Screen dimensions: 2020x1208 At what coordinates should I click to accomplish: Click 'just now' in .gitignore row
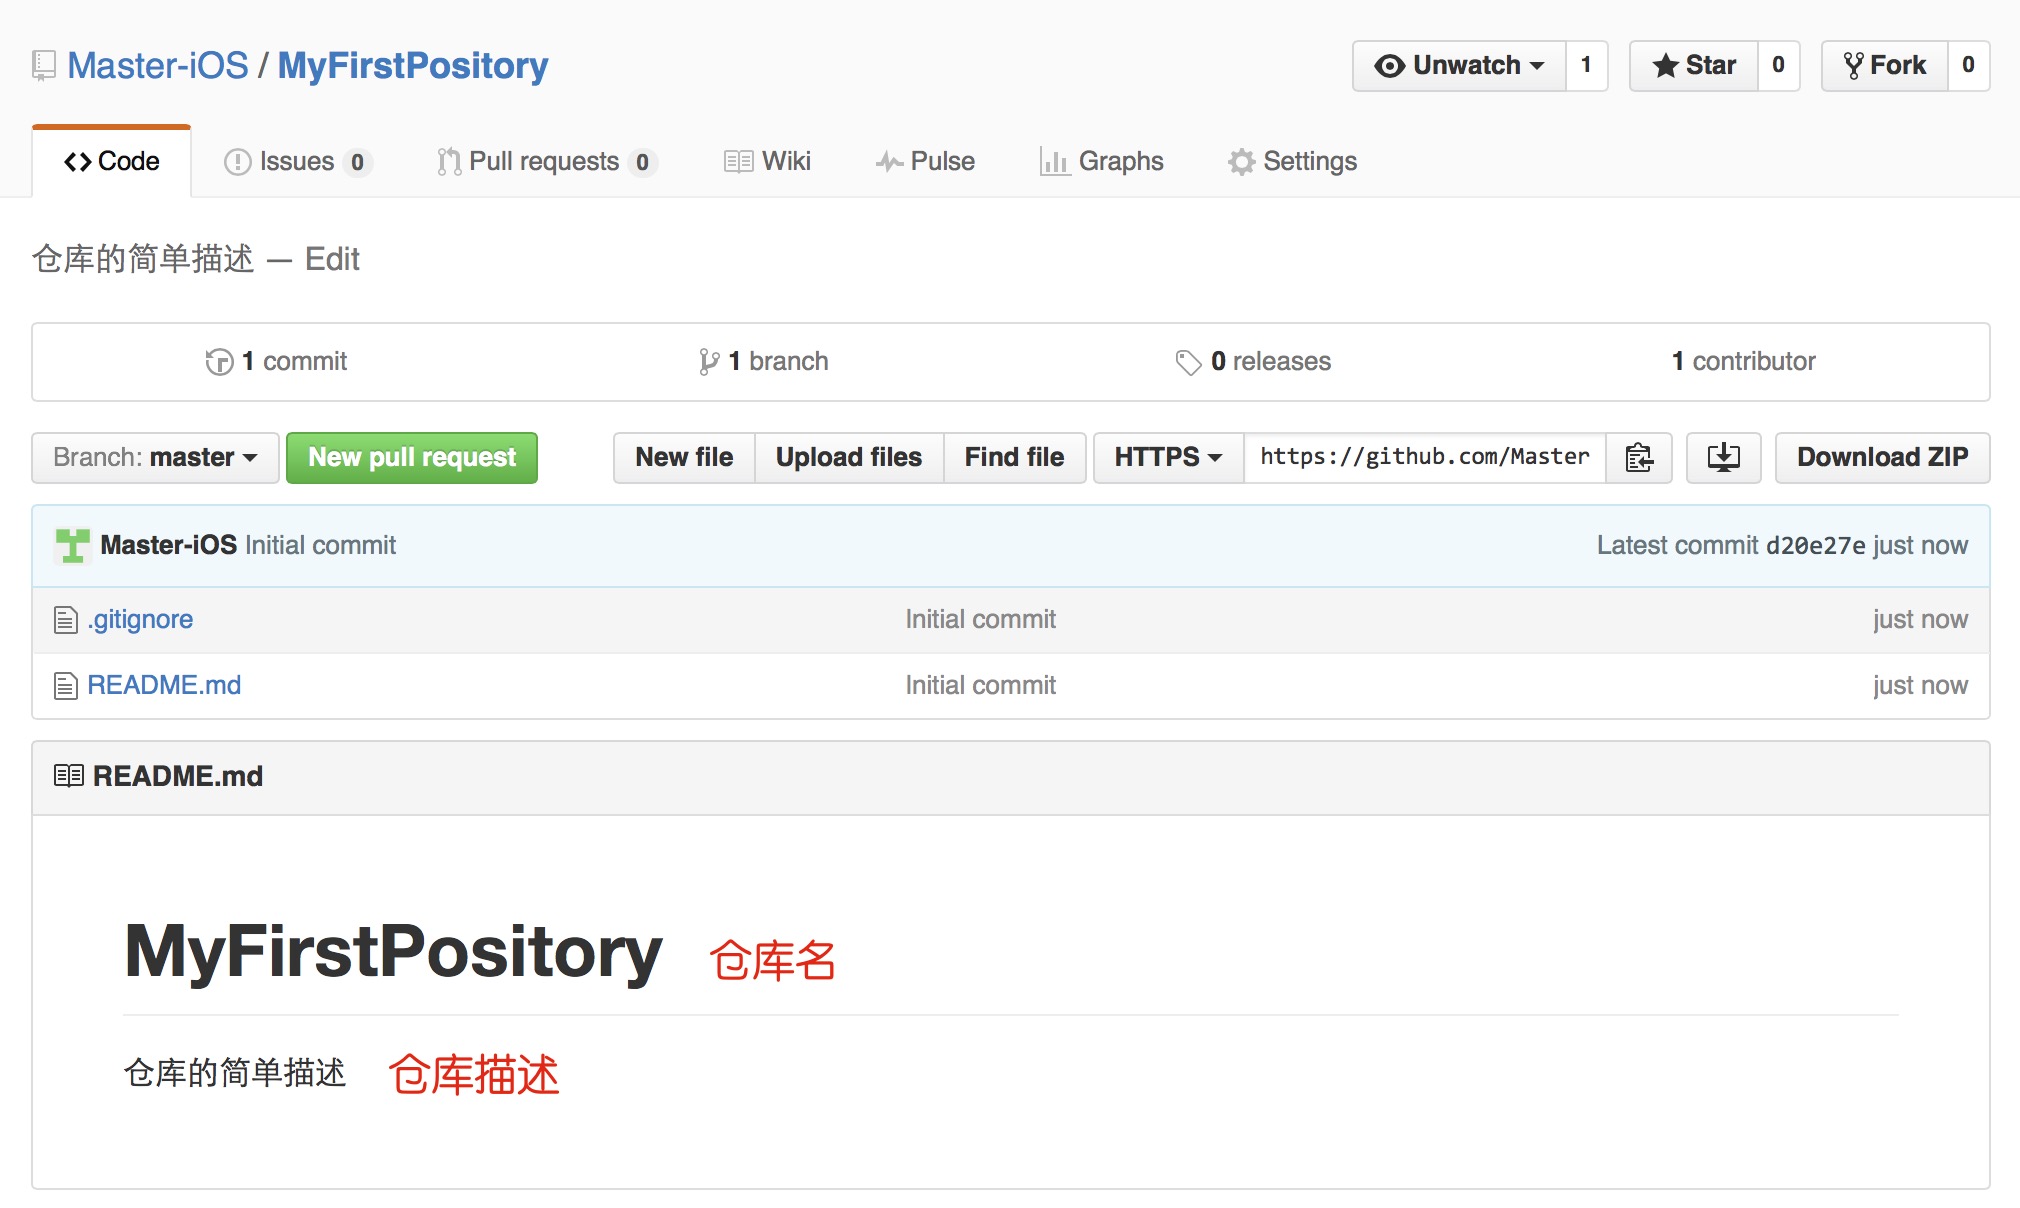[1920, 619]
